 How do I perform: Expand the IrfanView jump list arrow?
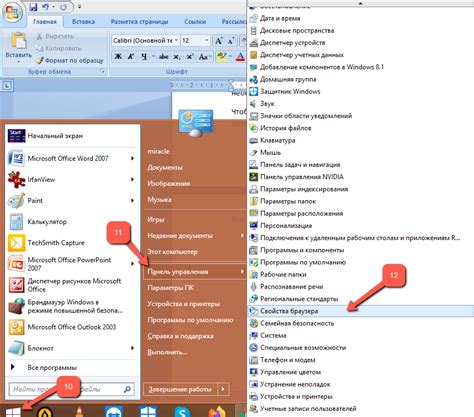click(x=132, y=179)
